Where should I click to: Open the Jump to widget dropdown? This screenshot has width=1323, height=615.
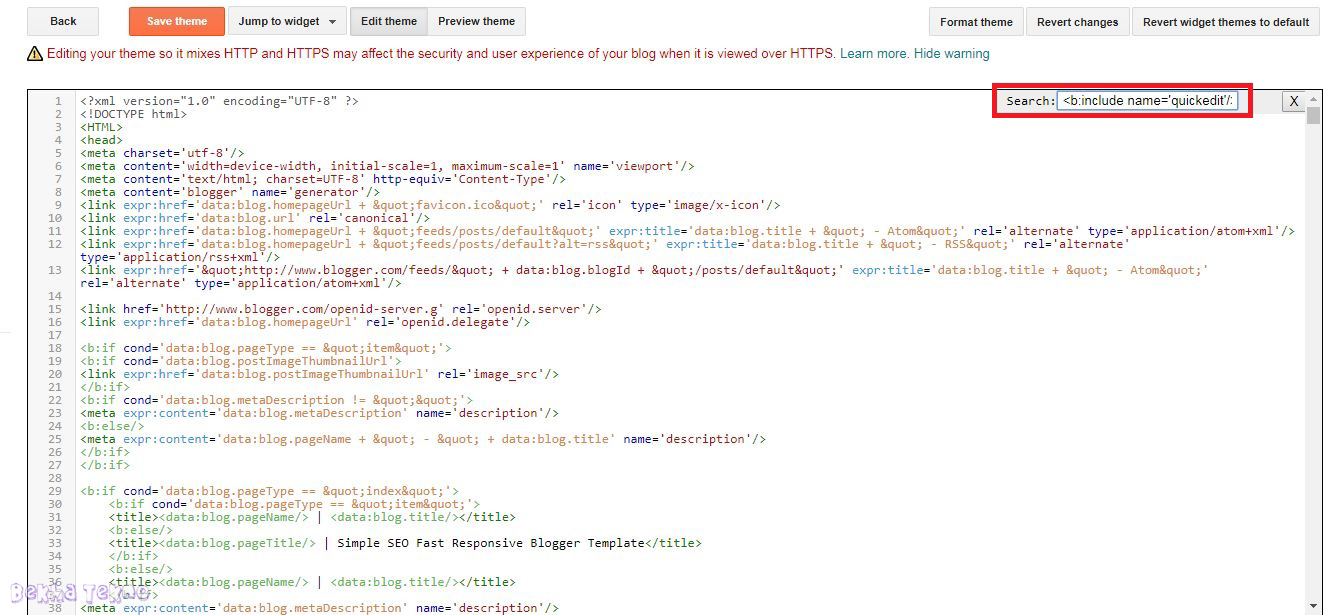288,21
